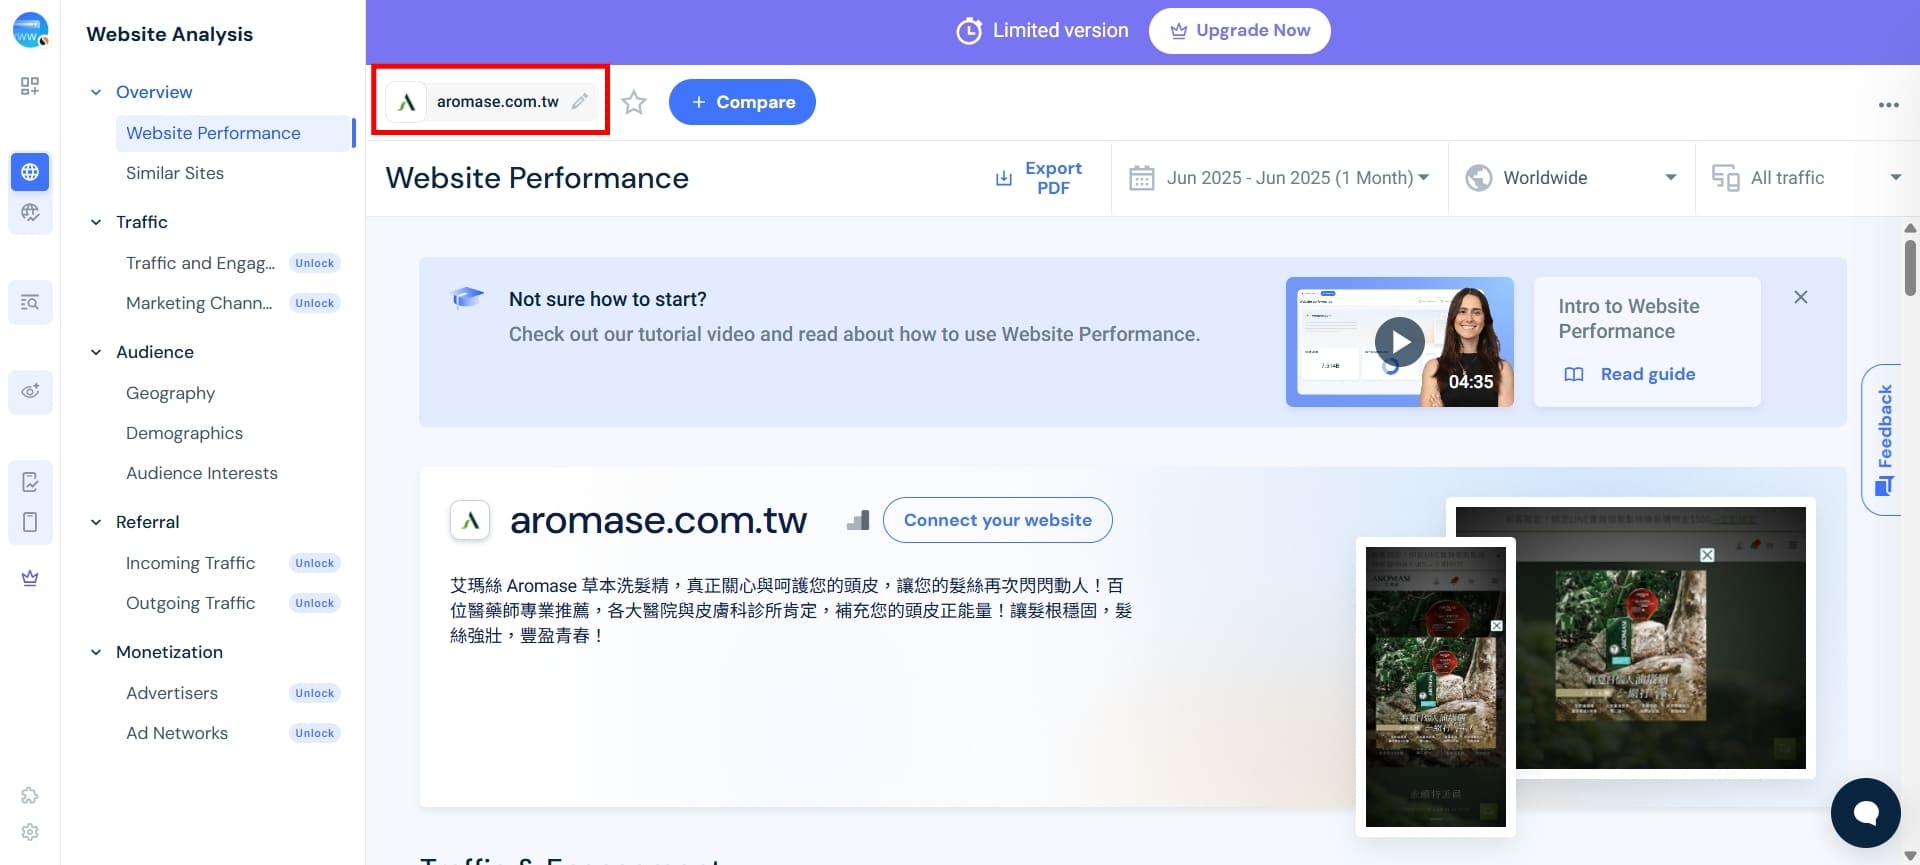Open the search list icon in the rail

tap(30, 302)
